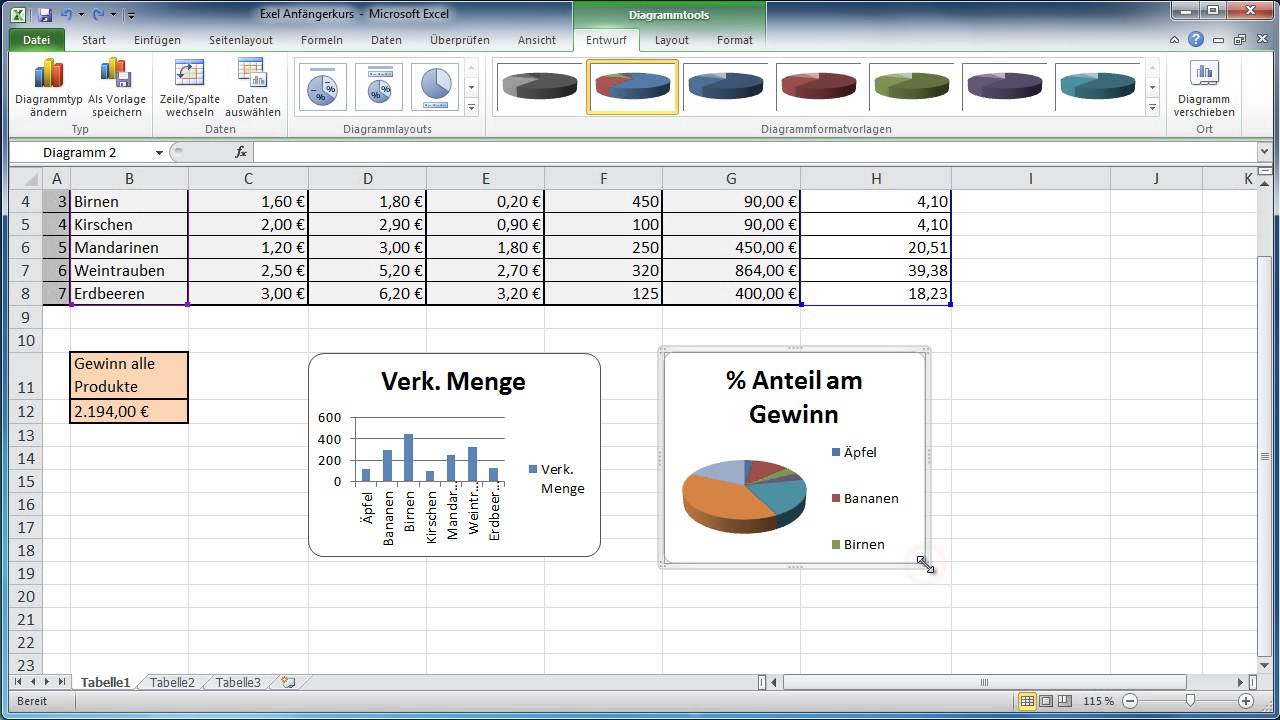Go to first sheet with navigation arrow

[19, 682]
